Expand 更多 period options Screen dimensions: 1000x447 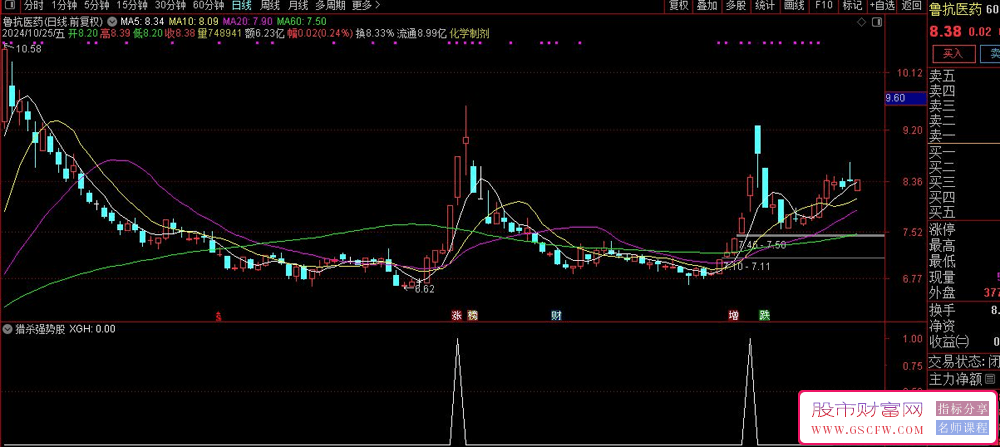click(x=366, y=6)
